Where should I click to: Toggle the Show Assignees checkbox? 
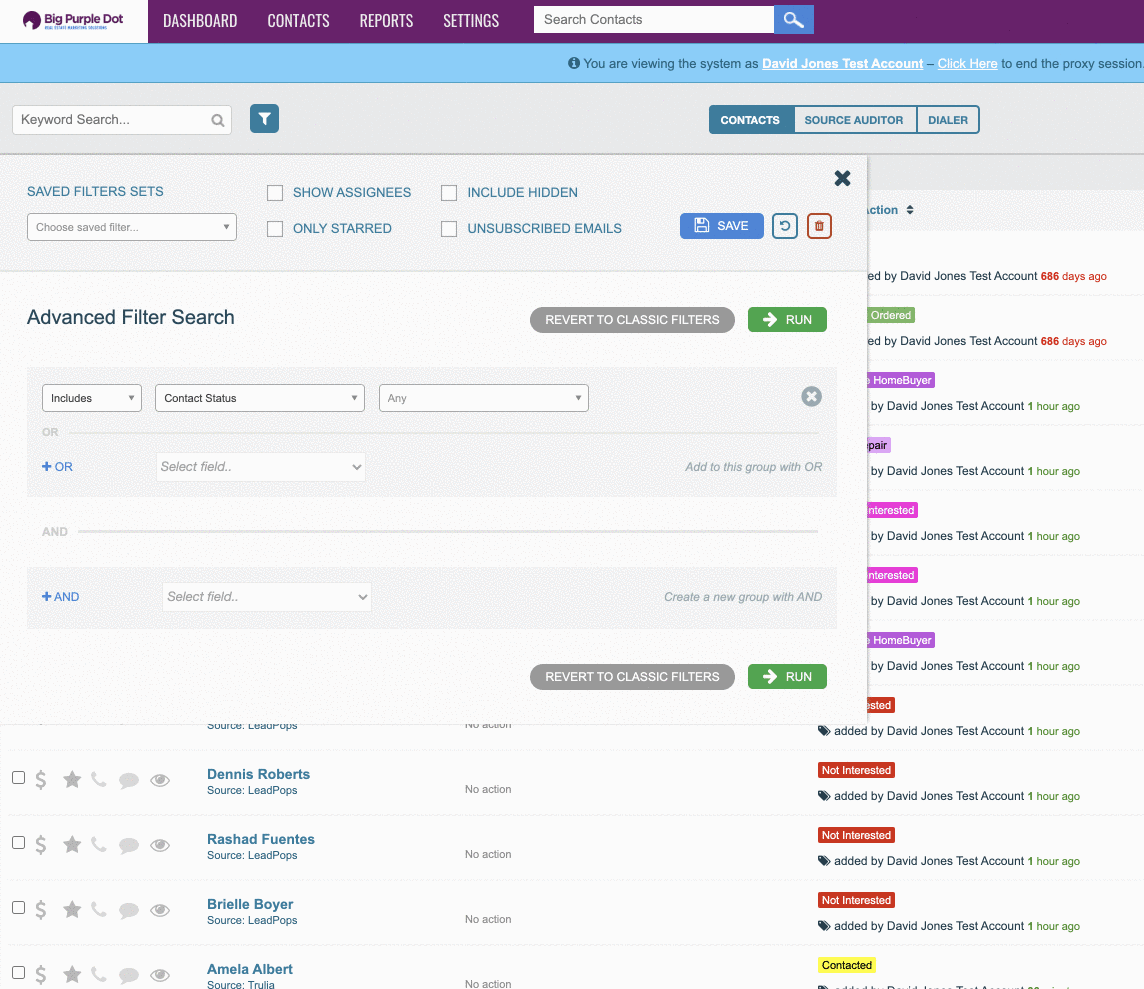275,193
